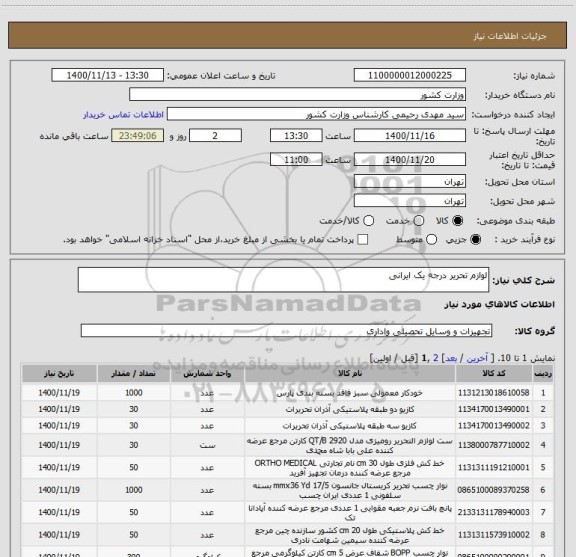
Task: Go to the آخرین page link
Action: (x=477, y=358)
